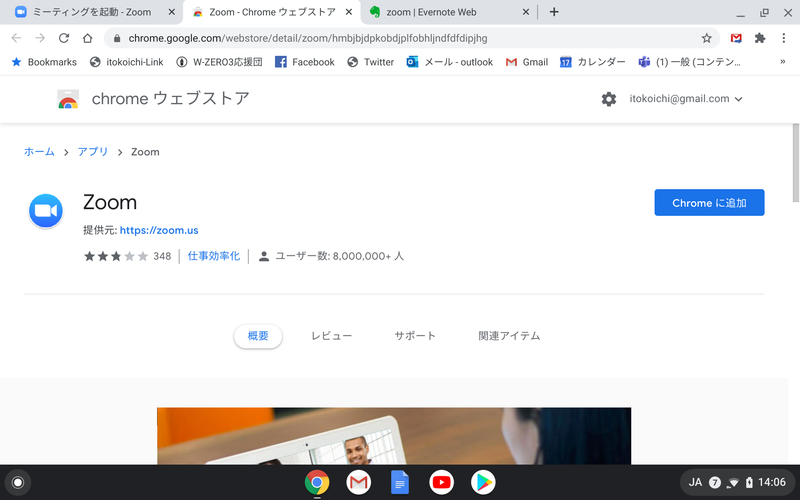Click the 仕事効率化 category link
This screenshot has height=500, width=800.
click(214, 256)
